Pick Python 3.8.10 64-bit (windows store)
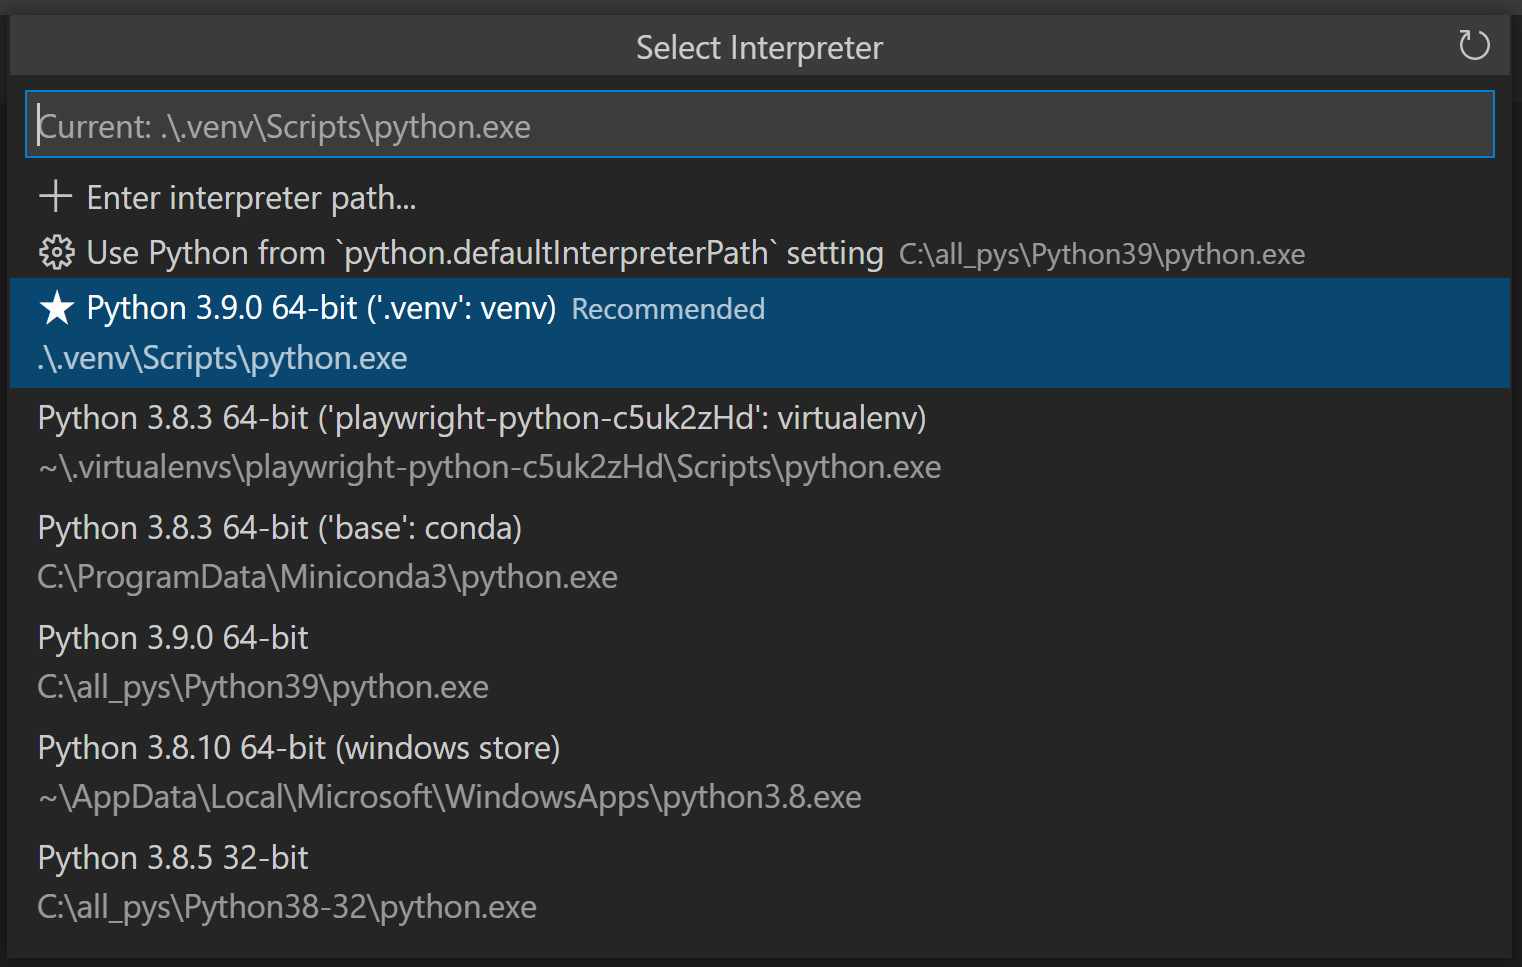Image resolution: width=1522 pixels, height=967 pixels. click(x=299, y=748)
